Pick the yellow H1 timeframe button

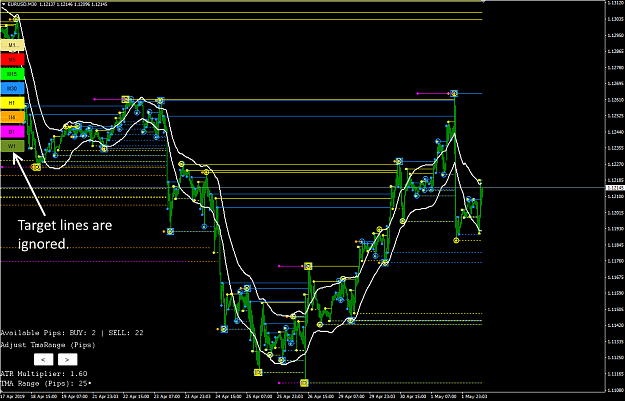click(12, 103)
